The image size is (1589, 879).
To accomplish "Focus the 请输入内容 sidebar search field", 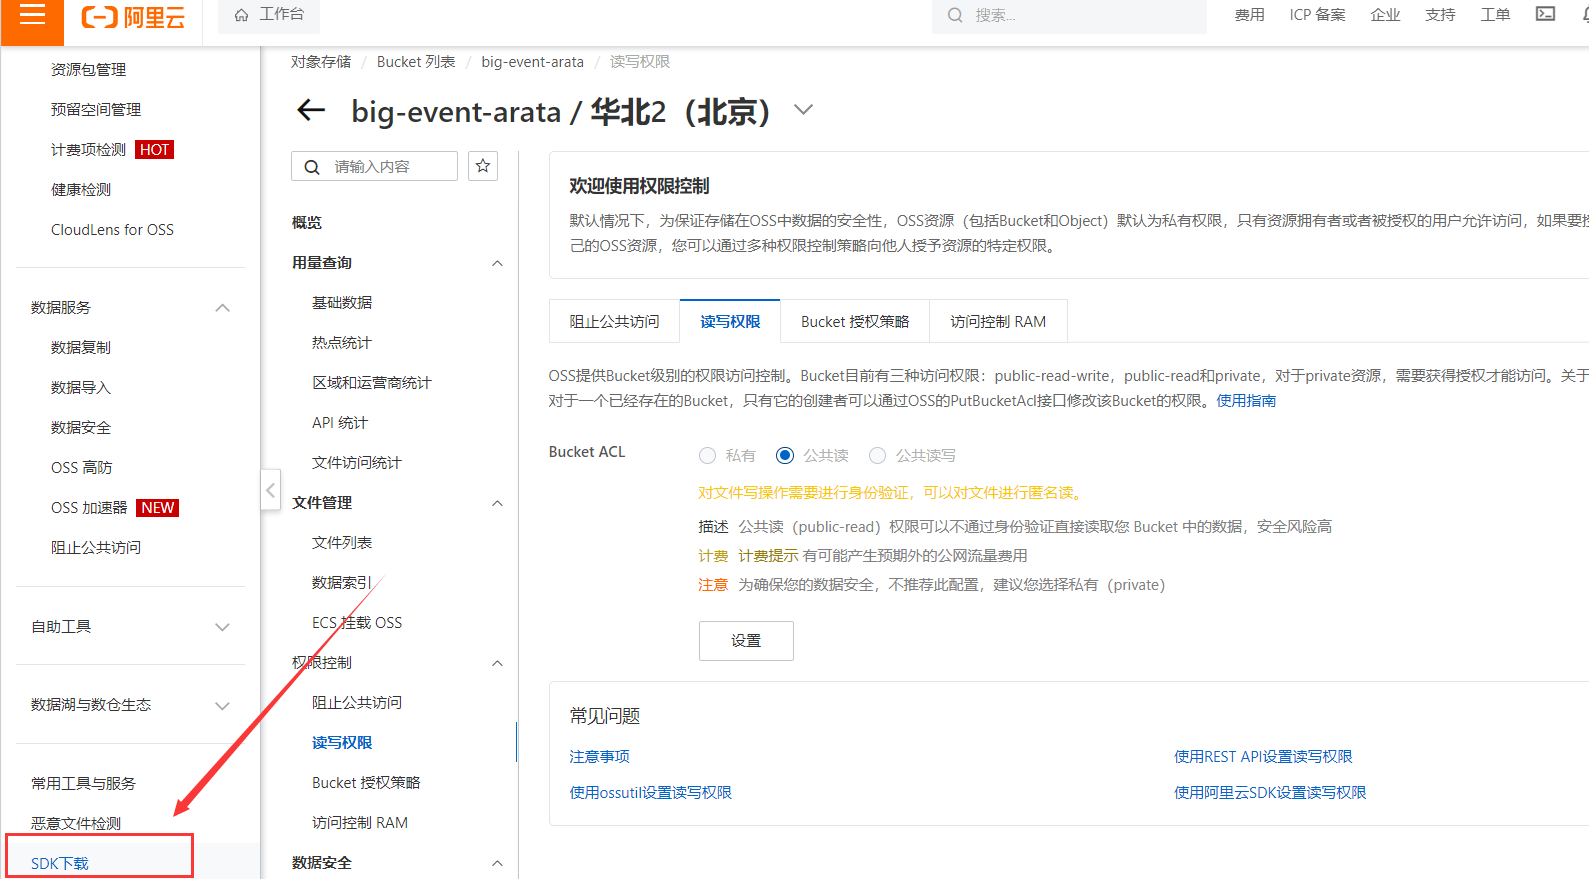I will pyautogui.click(x=374, y=167).
